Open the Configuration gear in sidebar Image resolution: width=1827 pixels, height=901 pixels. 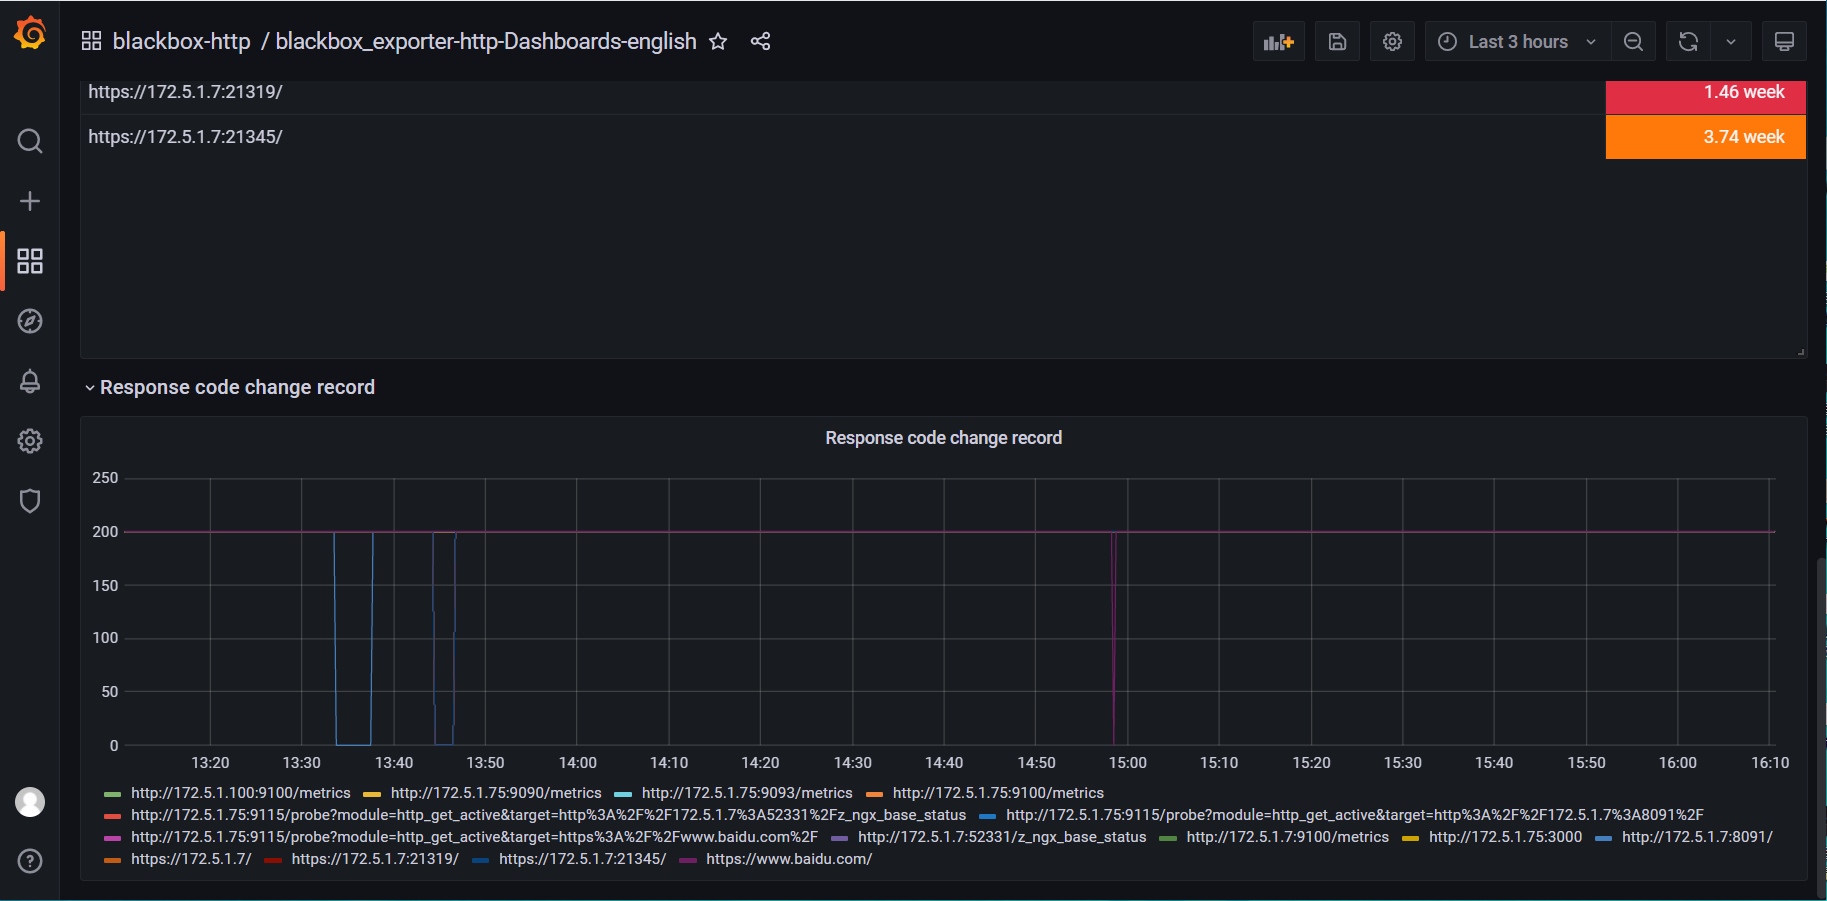tap(30, 441)
